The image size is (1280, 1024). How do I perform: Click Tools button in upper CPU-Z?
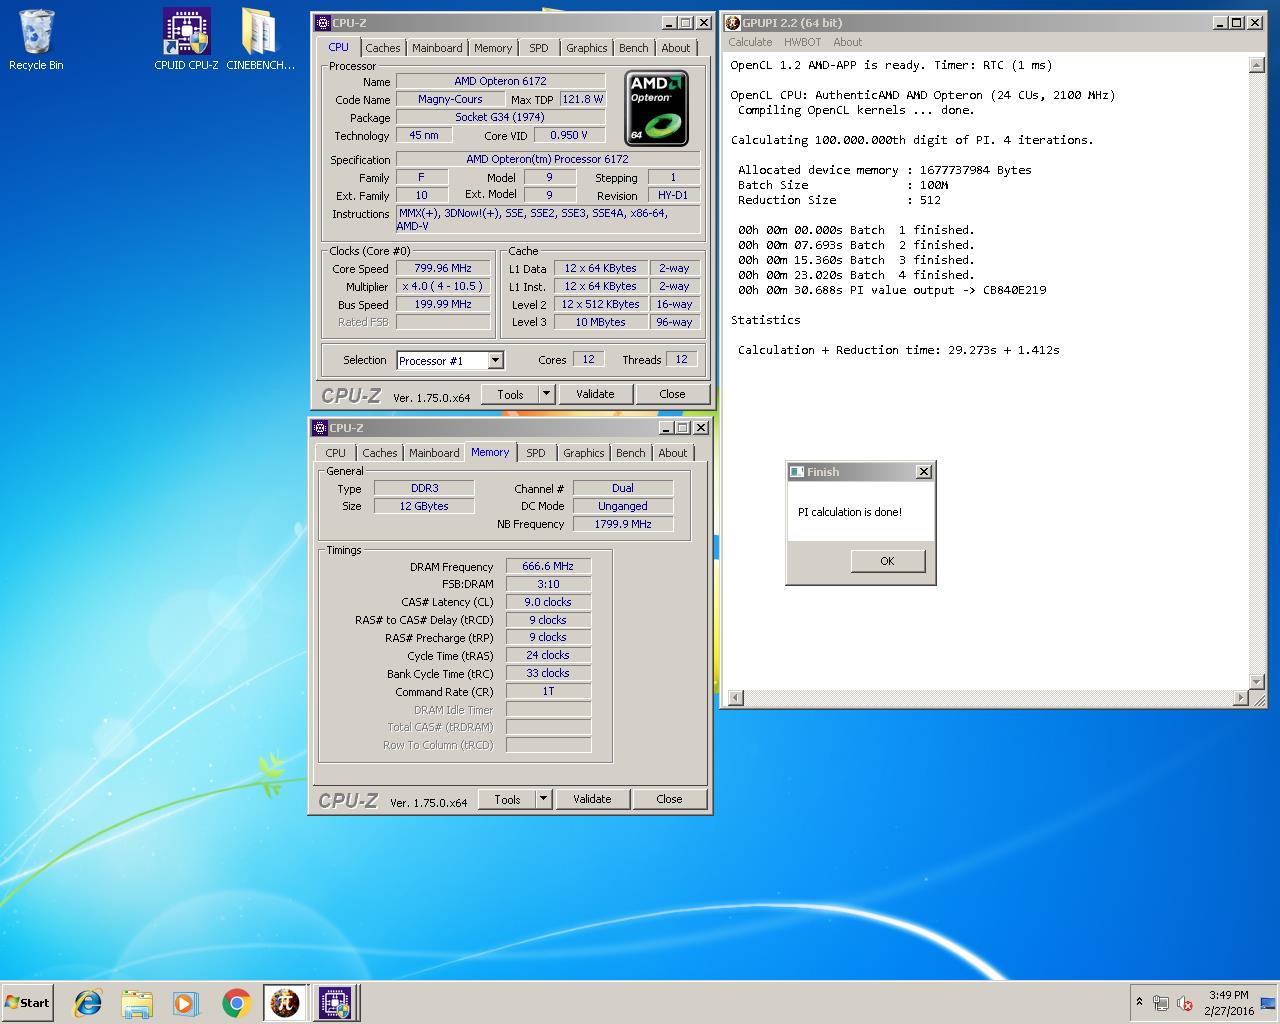coord(510,394)
